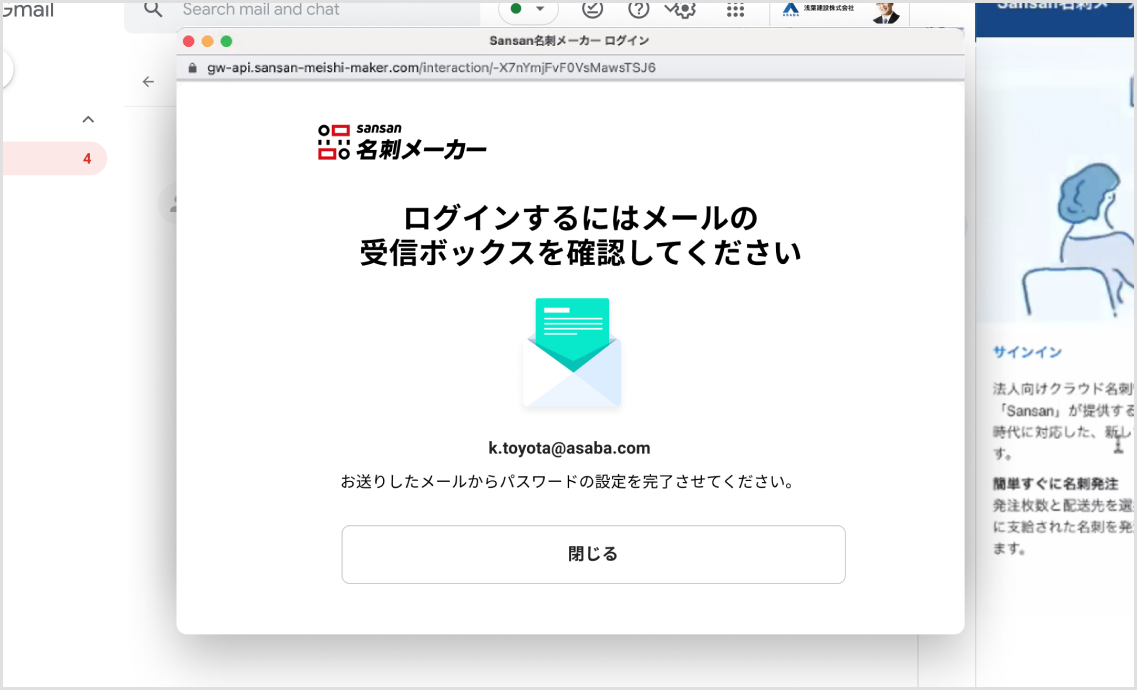Open Gmail help question mark icon

tap(638, 9)
